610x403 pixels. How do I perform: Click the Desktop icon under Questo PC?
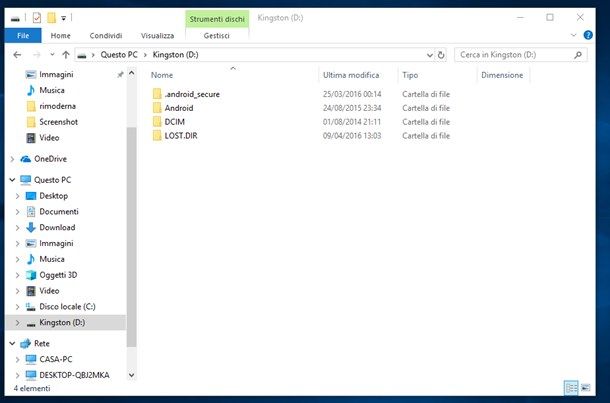tap(31, 196)
